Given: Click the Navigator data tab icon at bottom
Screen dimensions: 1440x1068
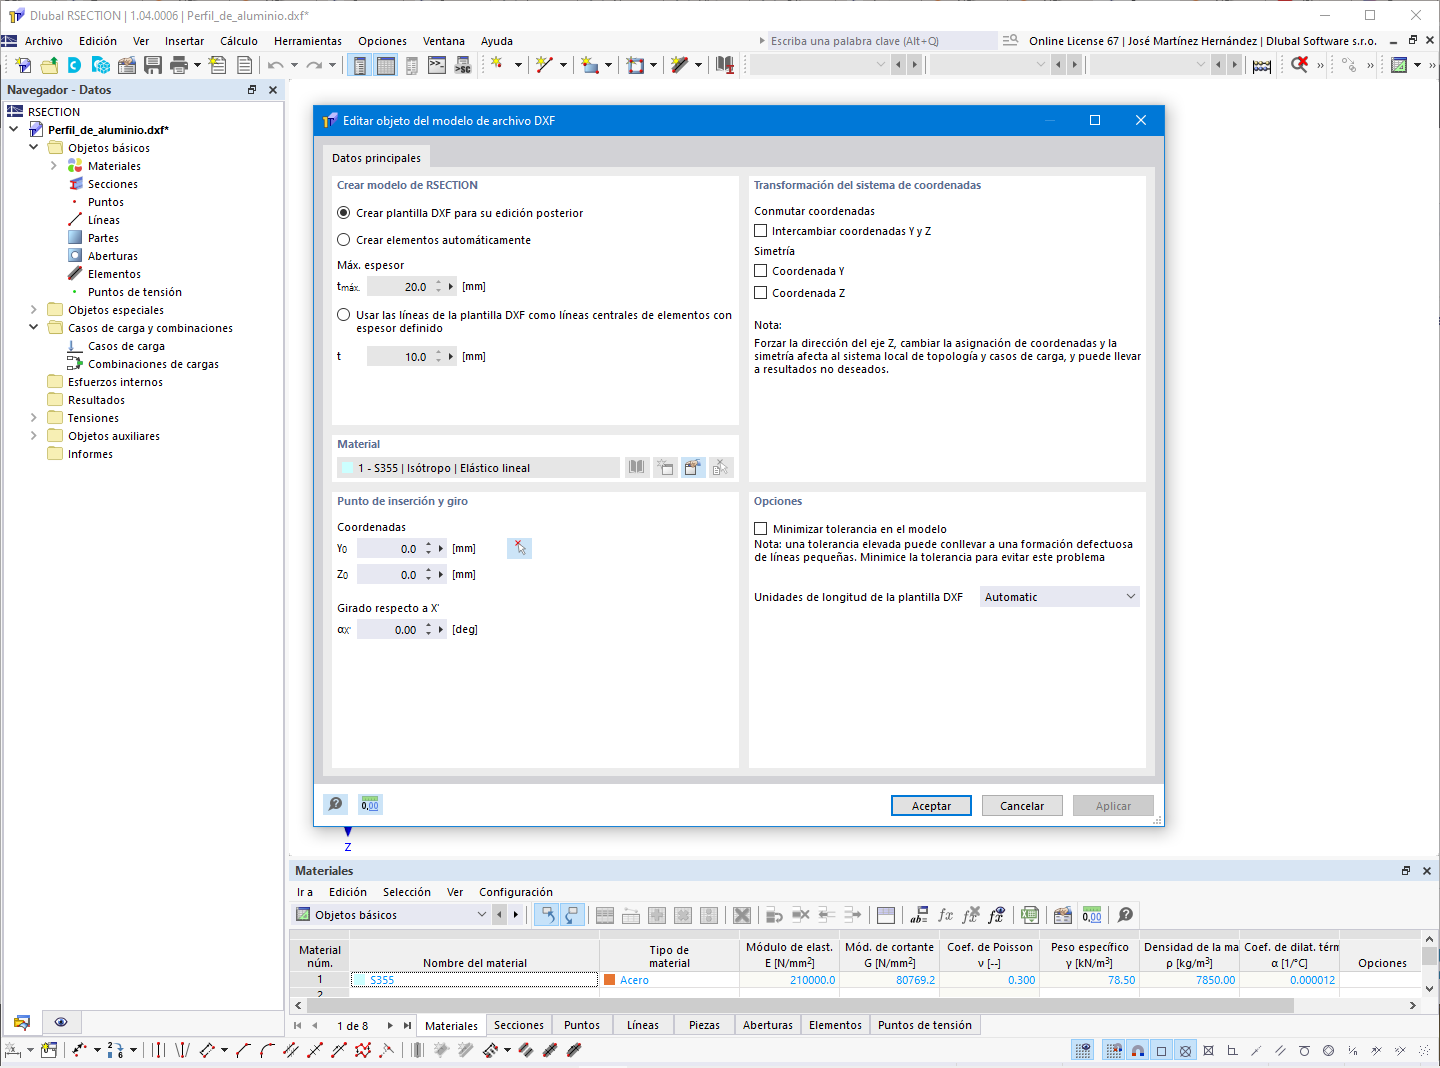Looking at the screenshot, I should point(22,1022).
